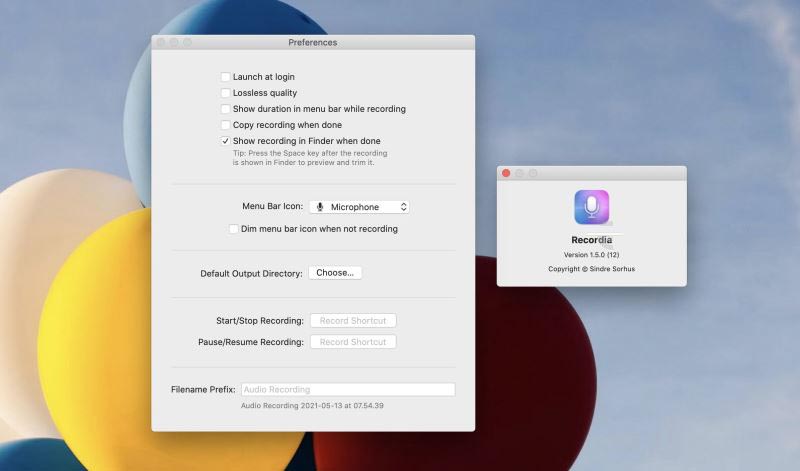Close the Recordia About window
Image resolution: width=800 pixels, height=471 pixels.
click(506, 173)
